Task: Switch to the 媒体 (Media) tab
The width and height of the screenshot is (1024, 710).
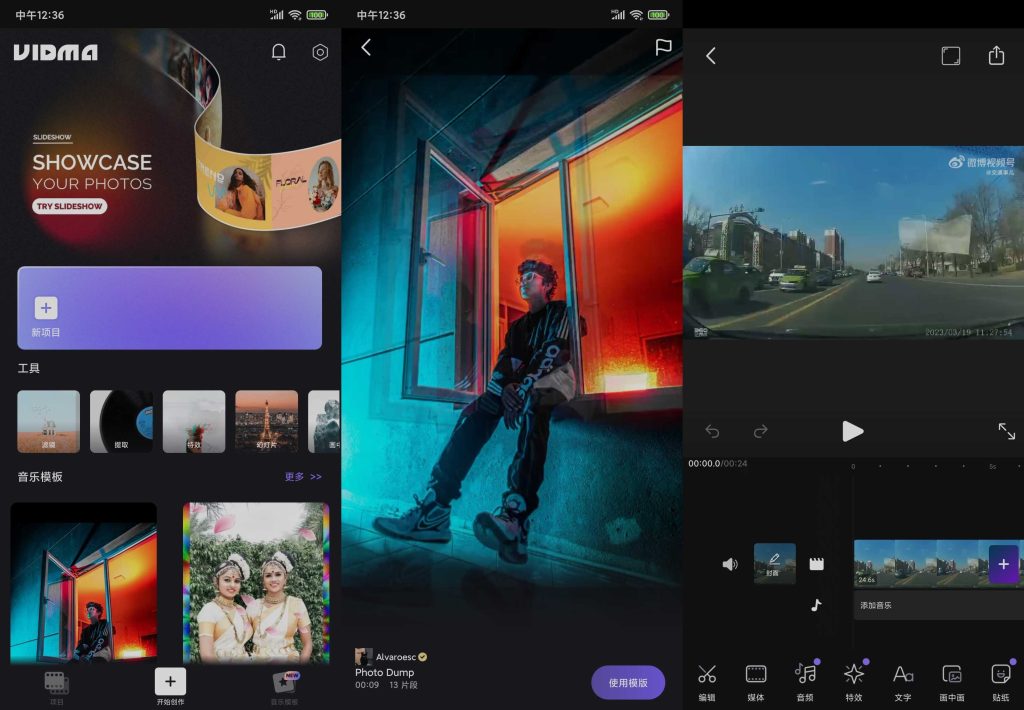Action: (756, 680)
